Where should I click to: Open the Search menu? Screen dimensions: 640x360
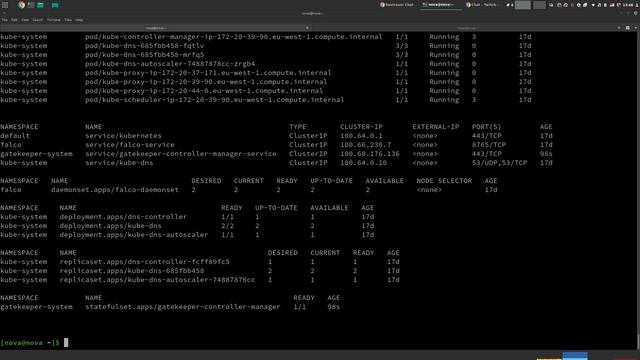click(x=38, y=20)
